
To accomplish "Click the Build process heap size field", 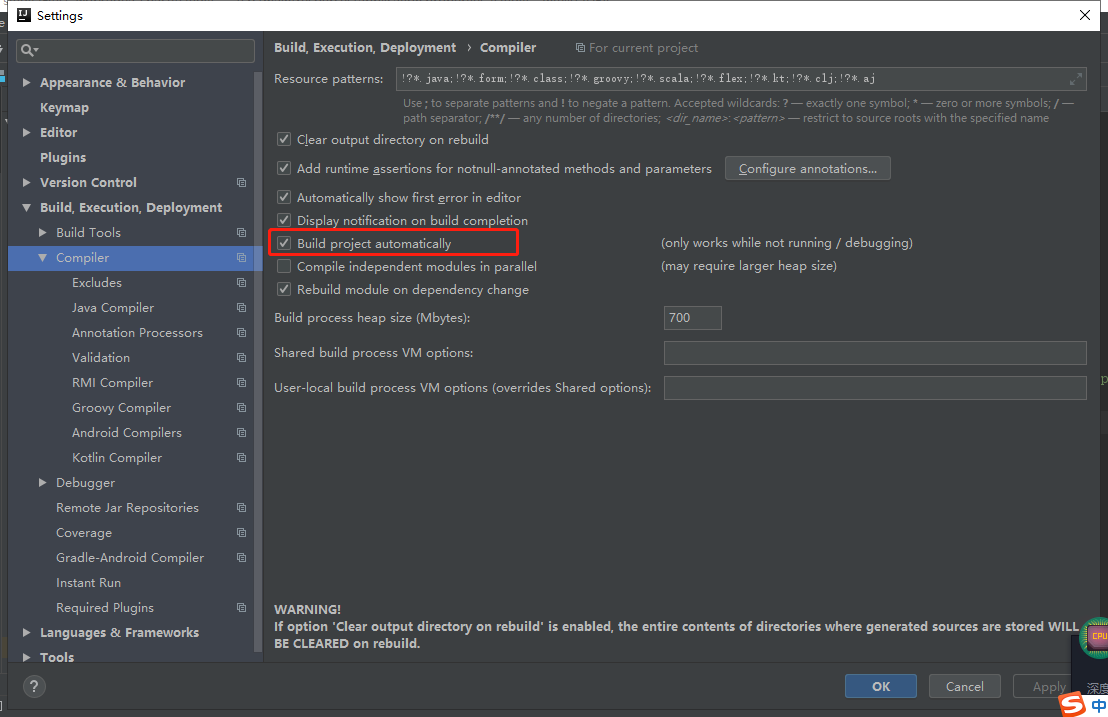I will pyautogui.click(x=692, y=318).
